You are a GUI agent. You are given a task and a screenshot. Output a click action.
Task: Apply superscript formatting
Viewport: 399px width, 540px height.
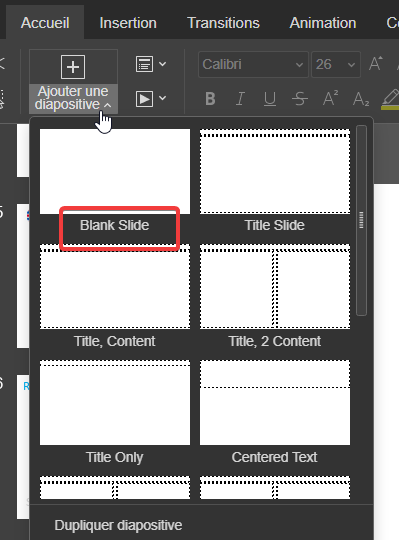(x=330, y=99)
